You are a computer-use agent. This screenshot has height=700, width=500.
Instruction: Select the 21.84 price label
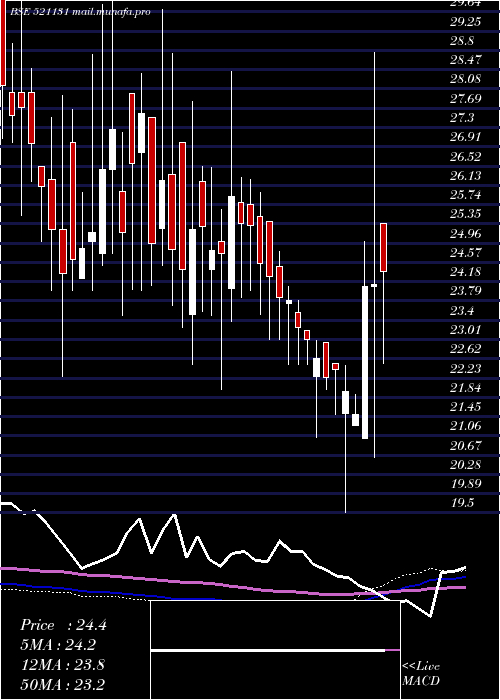click(x=465, y=388)
